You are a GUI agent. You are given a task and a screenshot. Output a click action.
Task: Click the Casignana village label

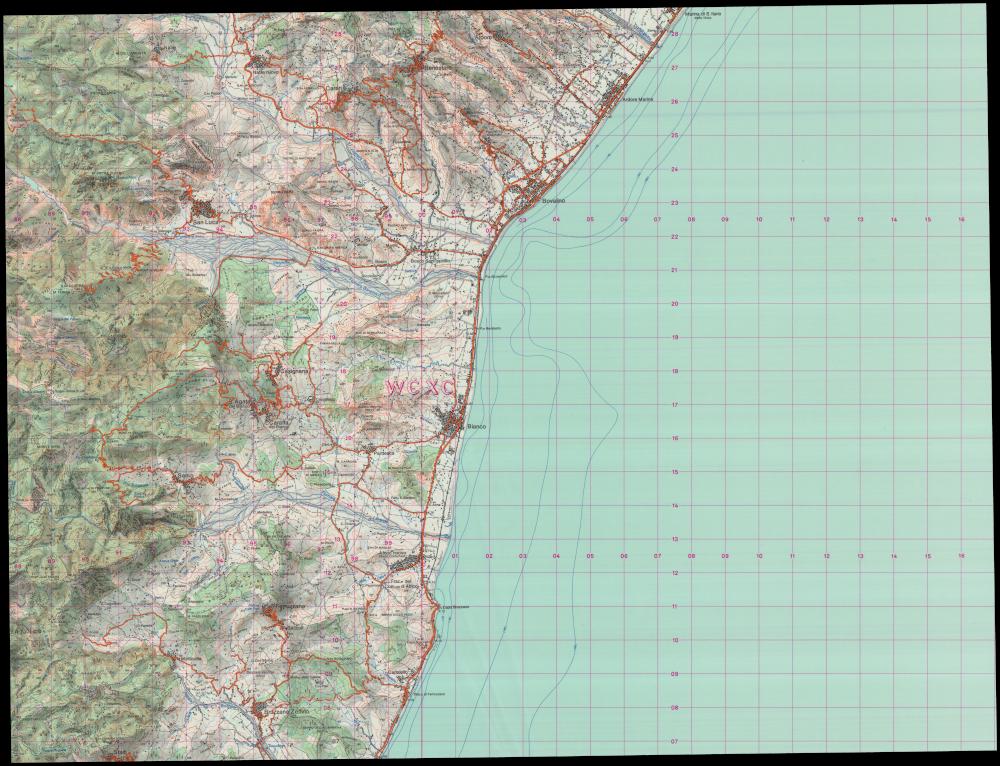(x=293, y=372)
